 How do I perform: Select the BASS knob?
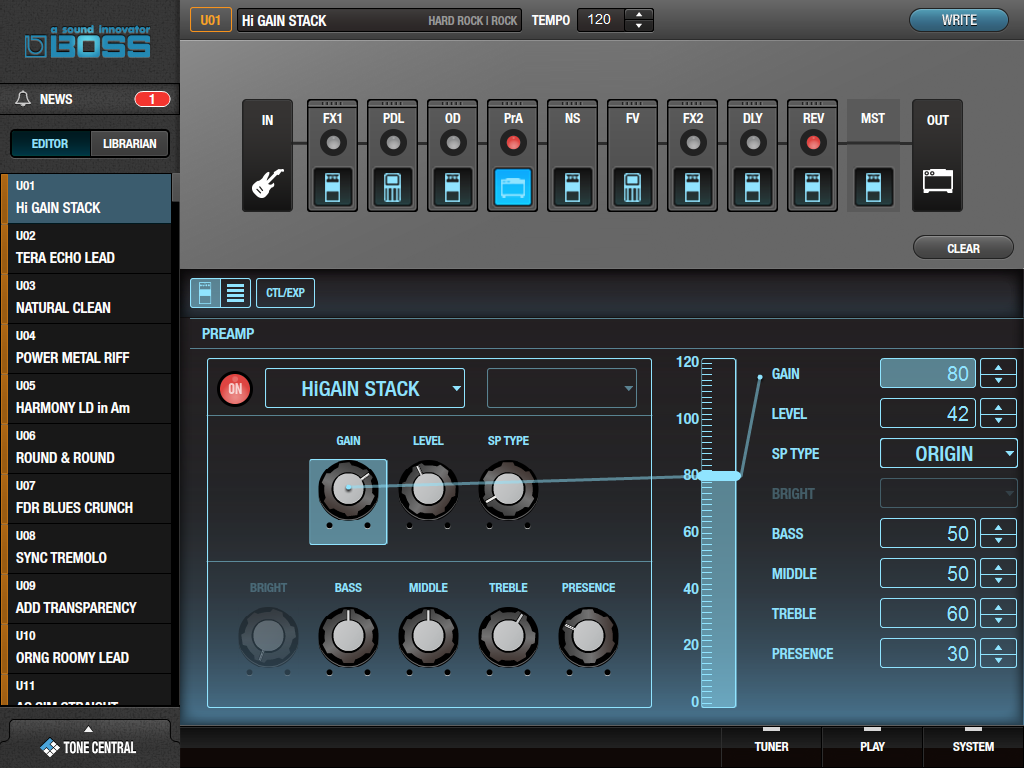pos(348,636)
